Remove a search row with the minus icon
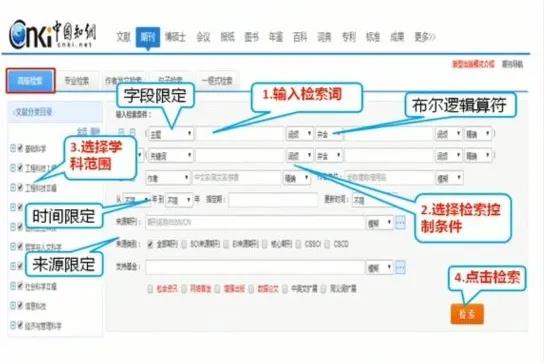 point(132,132)
